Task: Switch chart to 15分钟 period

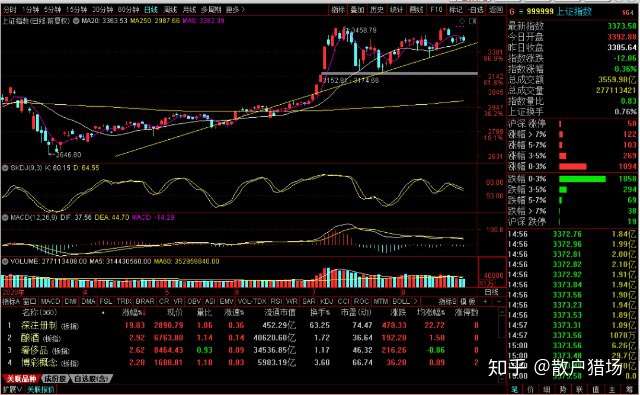Action: 77,9
